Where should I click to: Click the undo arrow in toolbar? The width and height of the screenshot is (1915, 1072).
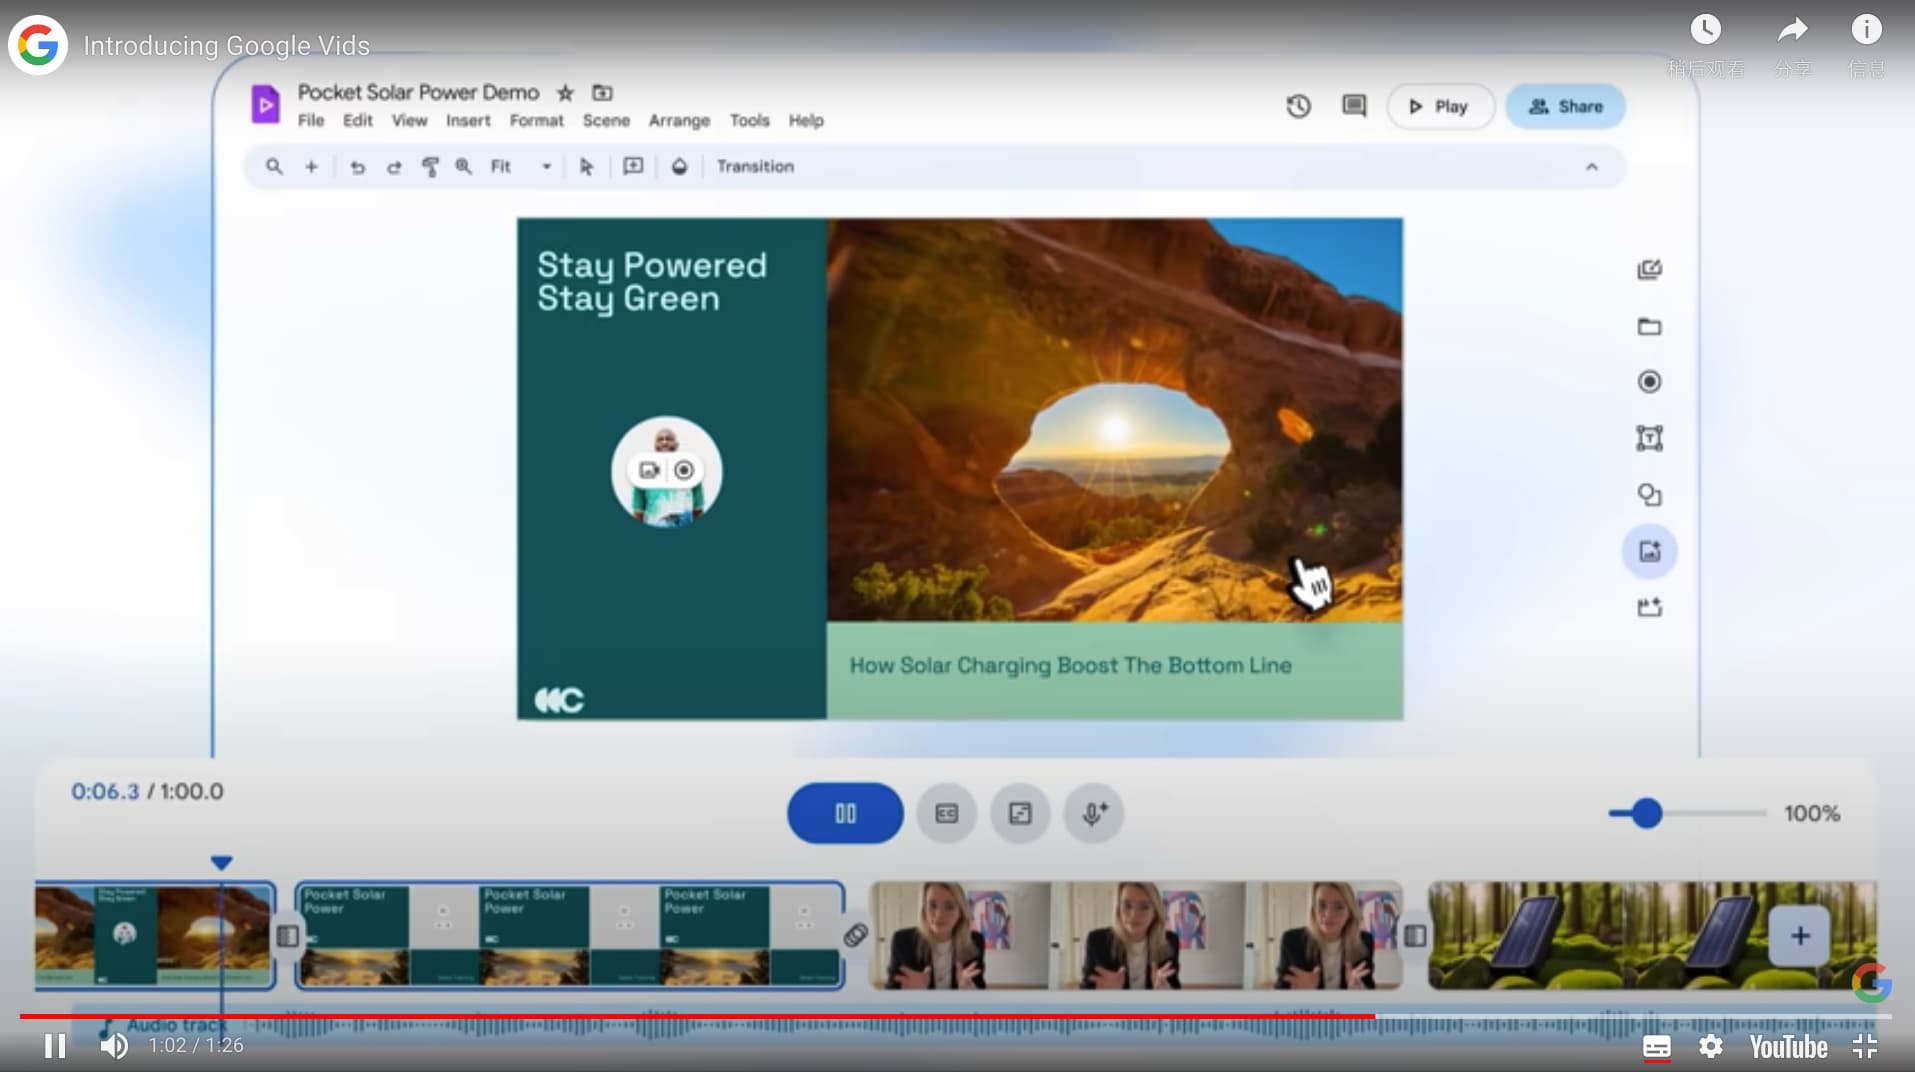coord(357,167)
